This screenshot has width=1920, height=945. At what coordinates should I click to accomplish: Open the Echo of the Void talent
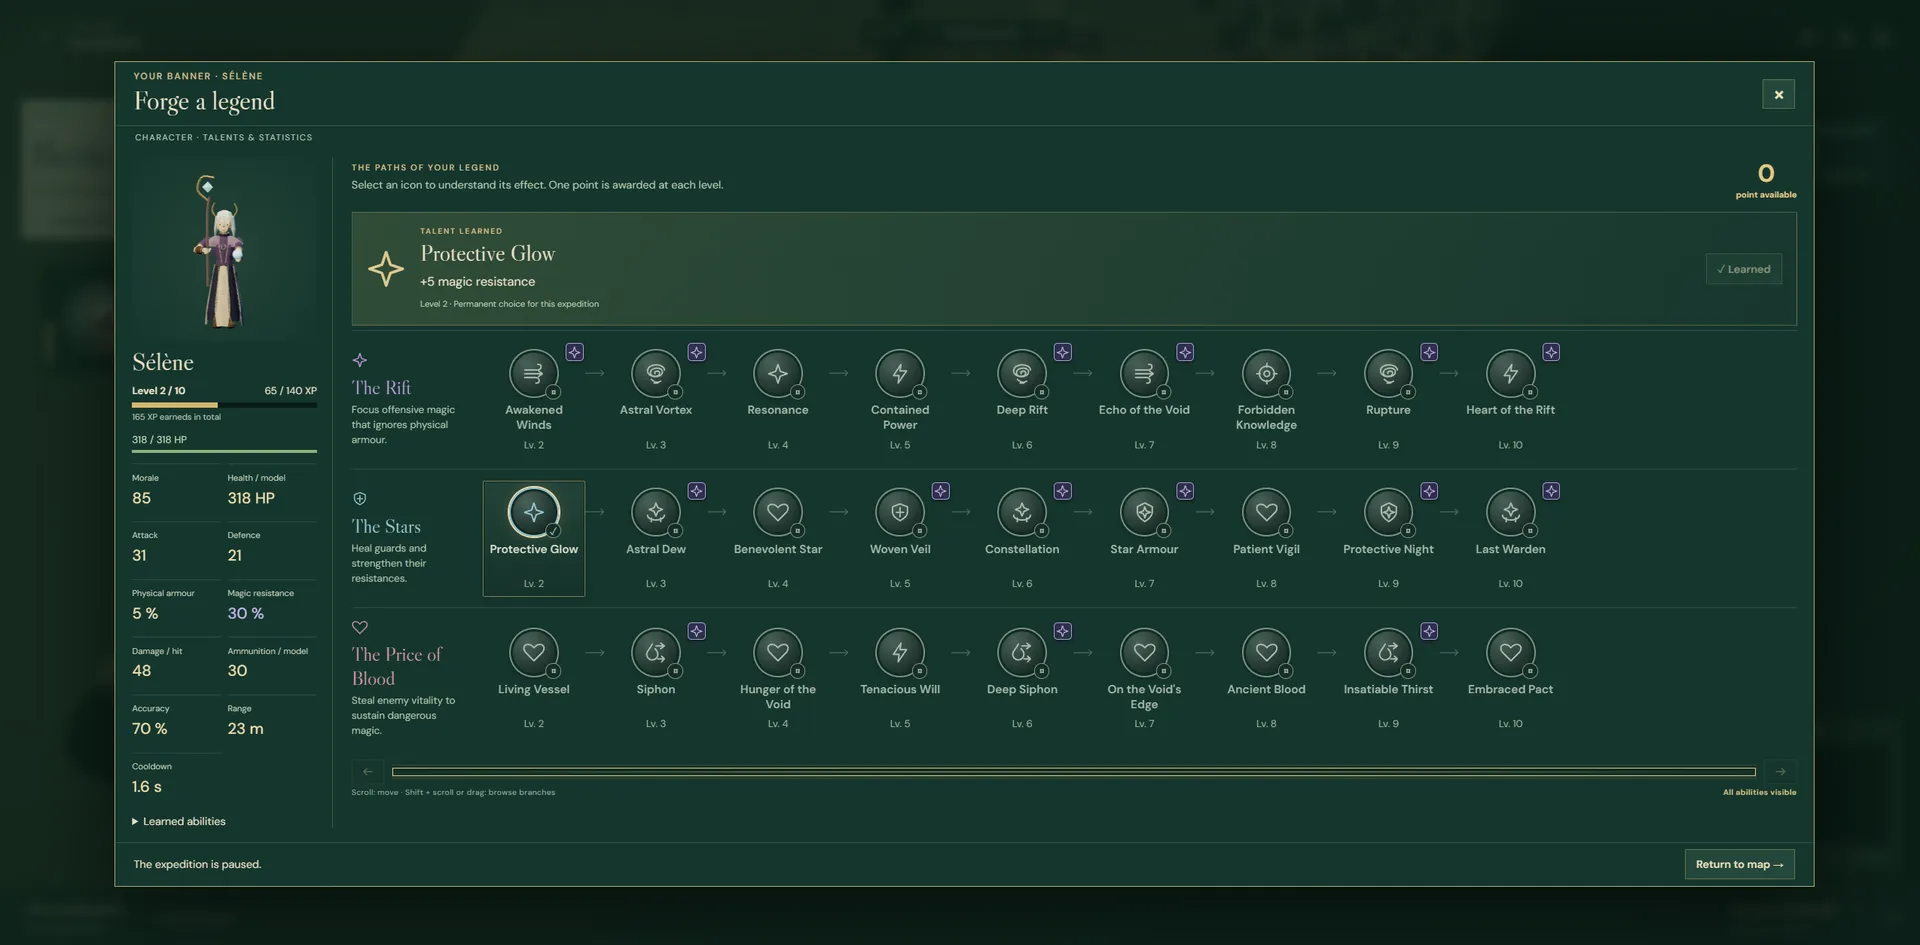pos(1144,374)
